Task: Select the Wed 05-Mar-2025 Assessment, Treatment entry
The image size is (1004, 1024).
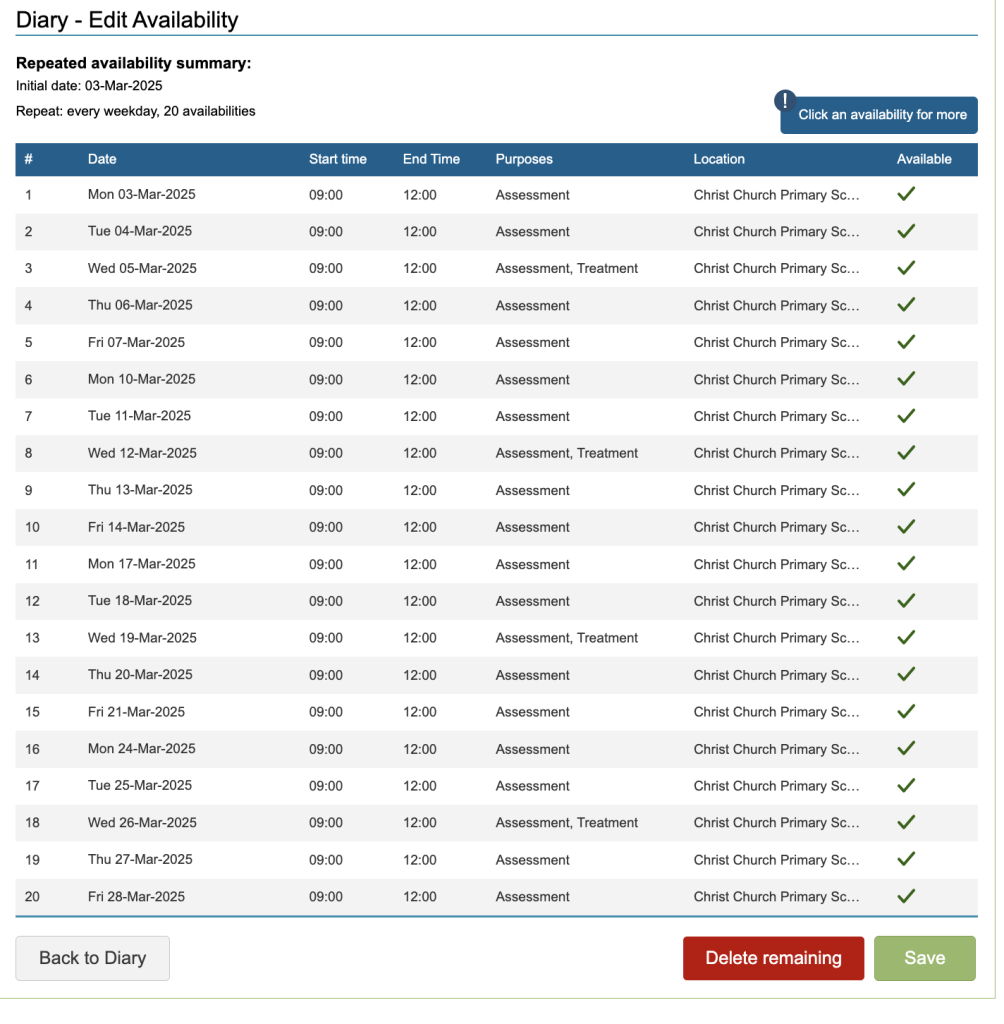Action: tap(566, 268)
